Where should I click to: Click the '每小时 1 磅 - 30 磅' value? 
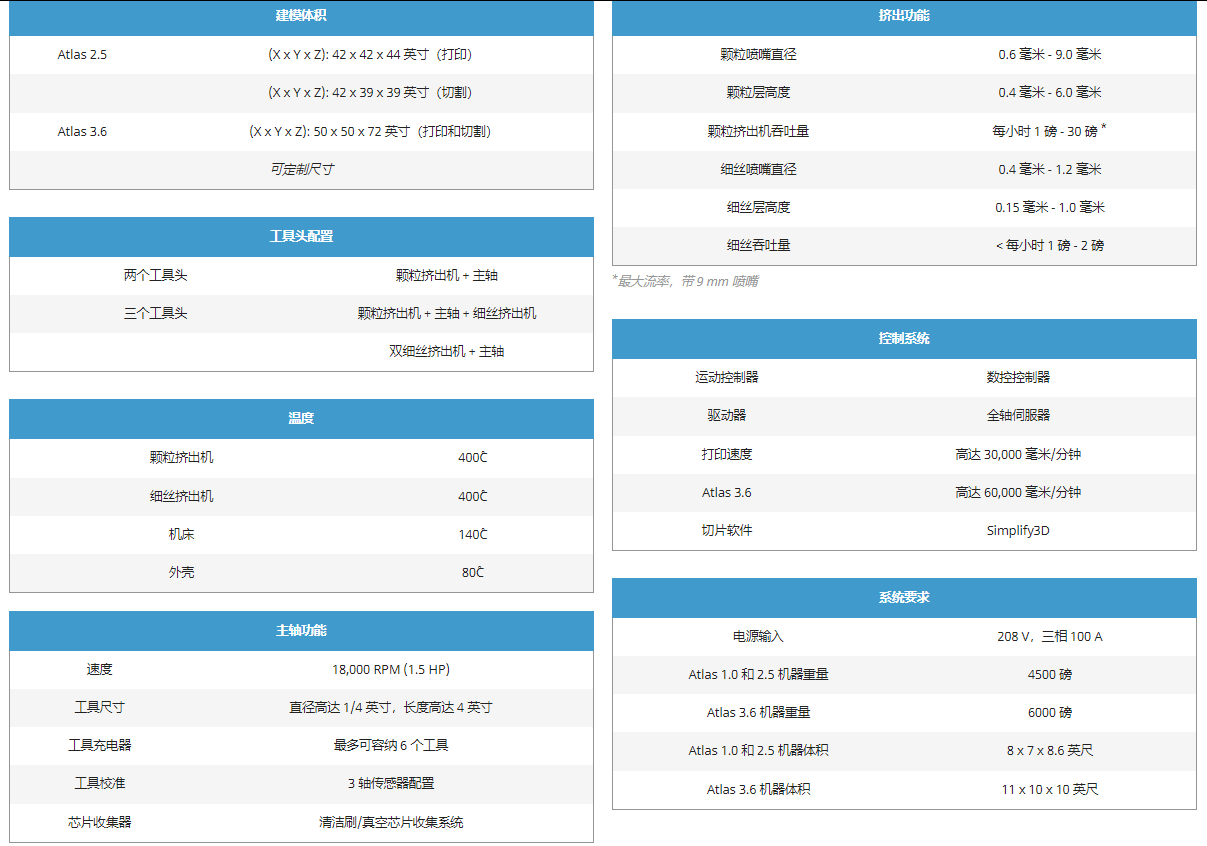pos(1045,131)
